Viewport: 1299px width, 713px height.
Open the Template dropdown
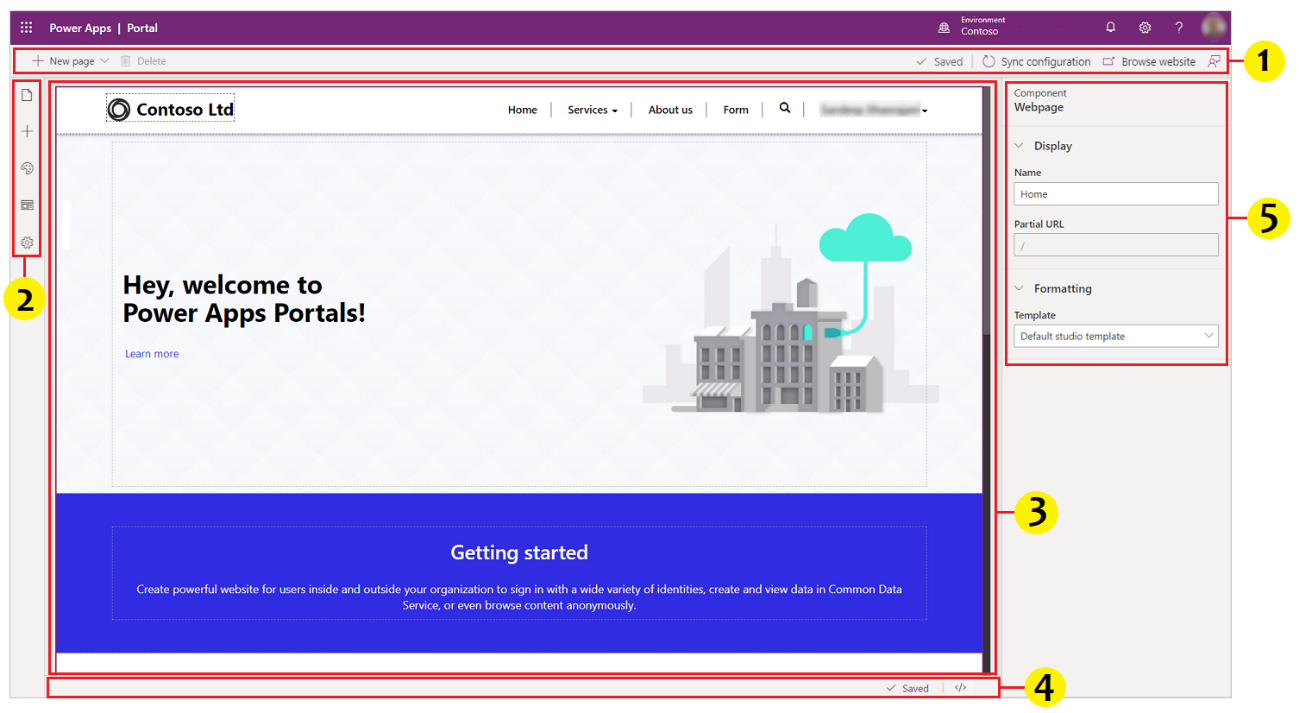(1115, 336)
